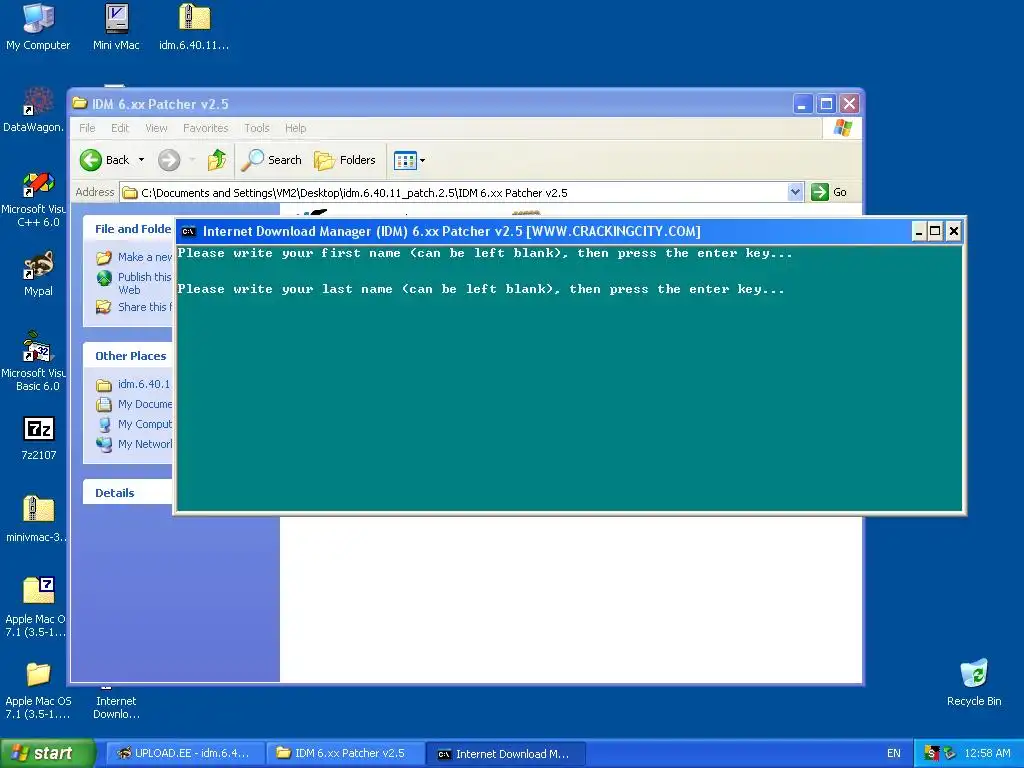Screen dimensions: 1024x768
Task: Open the Edit menu
Action: (x=120, y=128)
